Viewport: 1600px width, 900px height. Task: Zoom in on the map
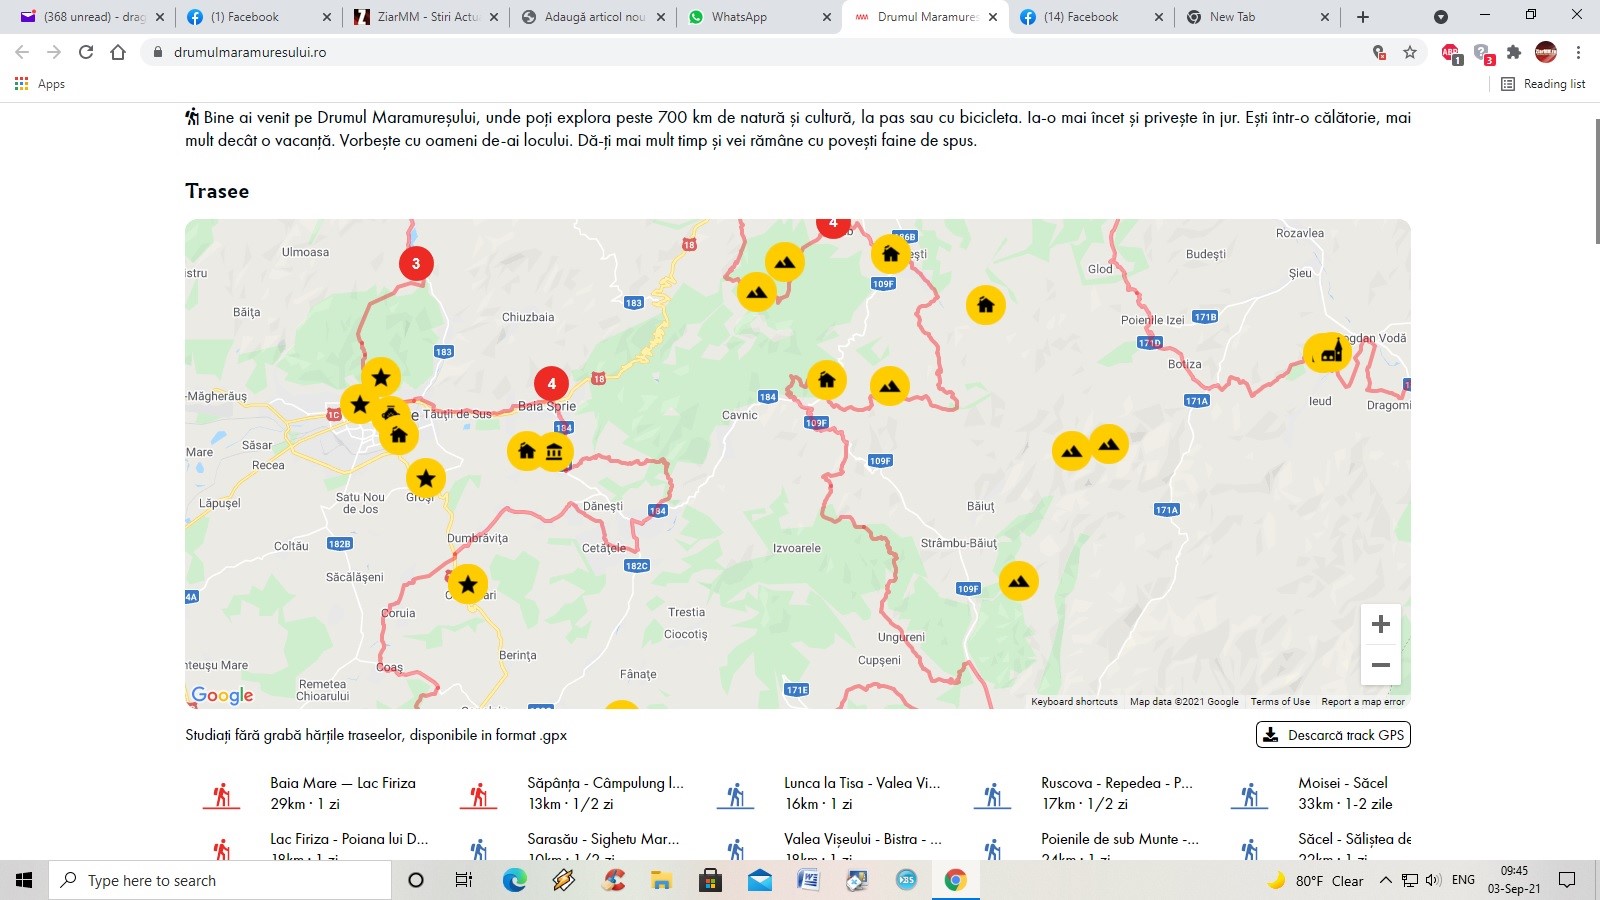[x=1380, y=625]
